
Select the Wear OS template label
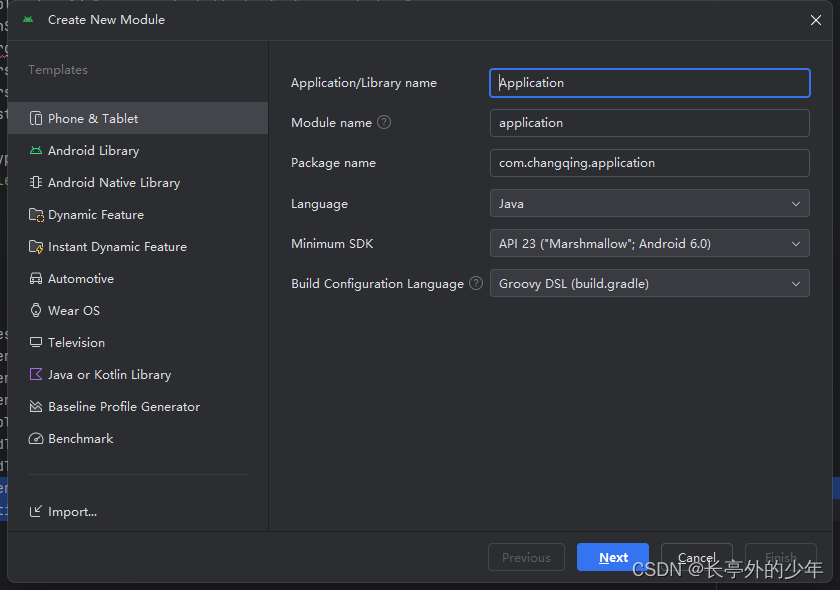(74, 311)
